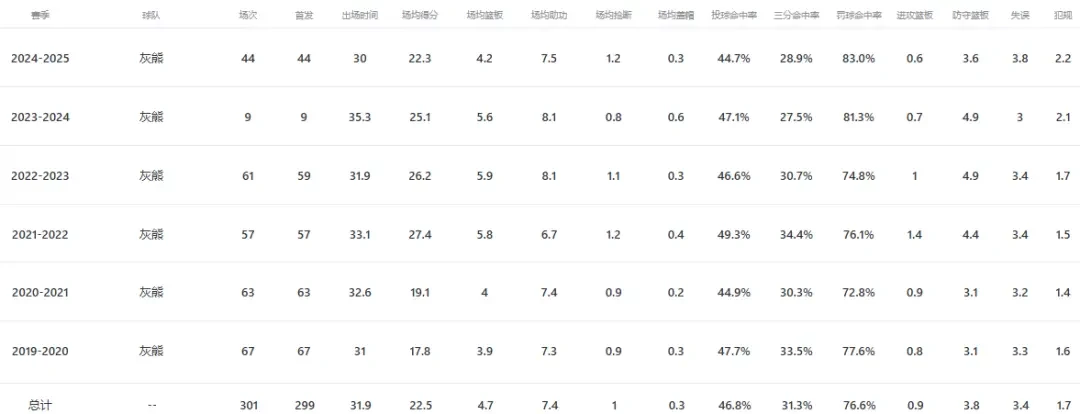Select the 球队 column header
This screenshot has height=414, width=1080.
150,15
